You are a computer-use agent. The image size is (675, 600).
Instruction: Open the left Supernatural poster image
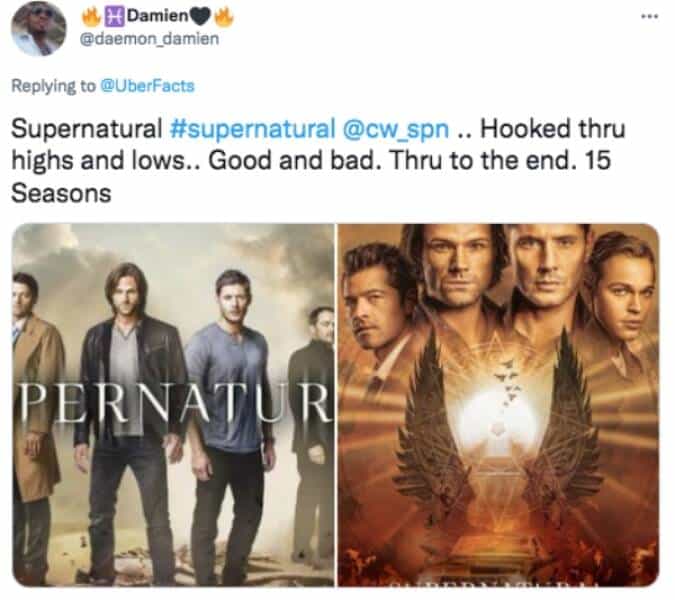click(x=173, y=405)
